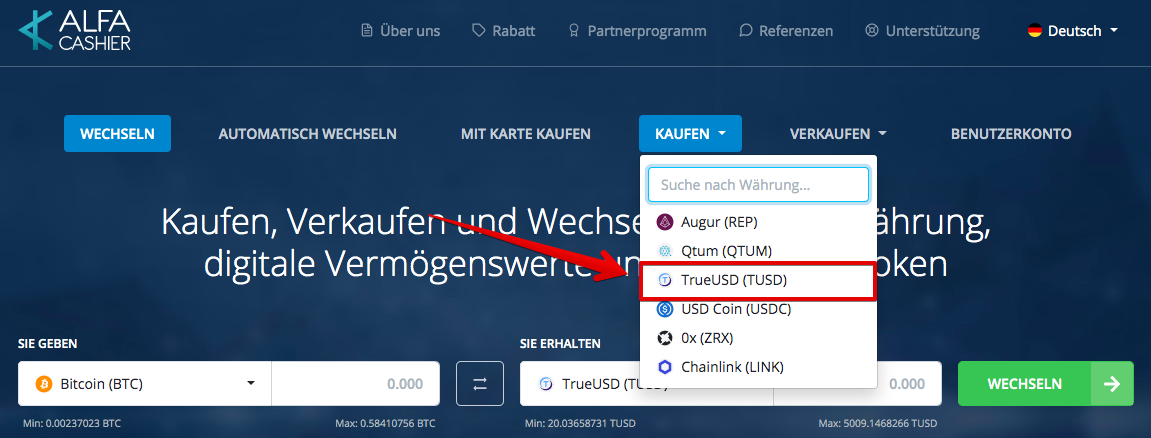
Task: Click the 0x (ZRX) coin icon
Action: (665, 338)
